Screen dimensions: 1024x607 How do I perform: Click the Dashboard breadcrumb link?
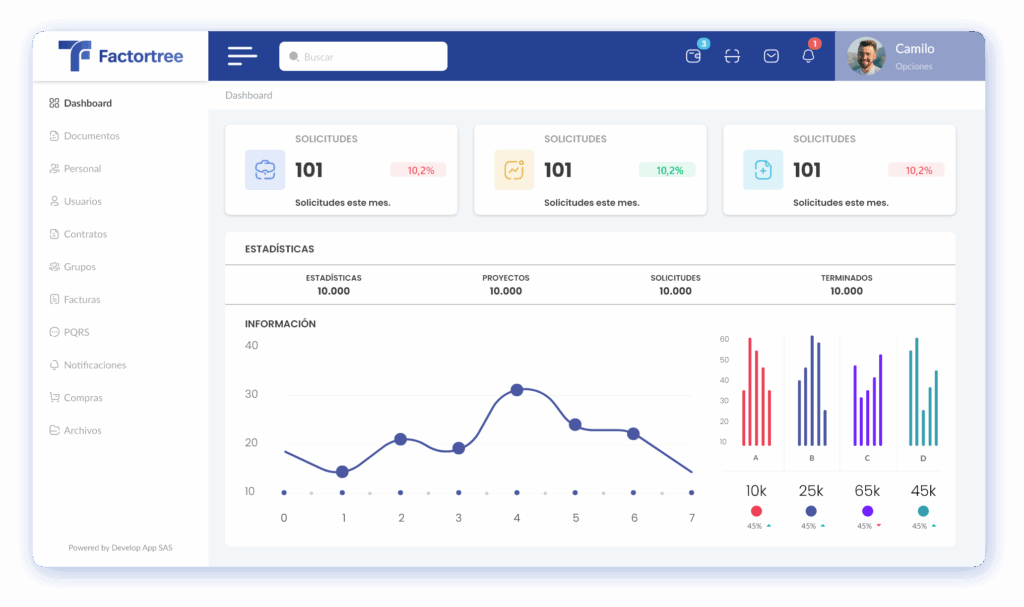pyautogui.click(x=248, y=96)
